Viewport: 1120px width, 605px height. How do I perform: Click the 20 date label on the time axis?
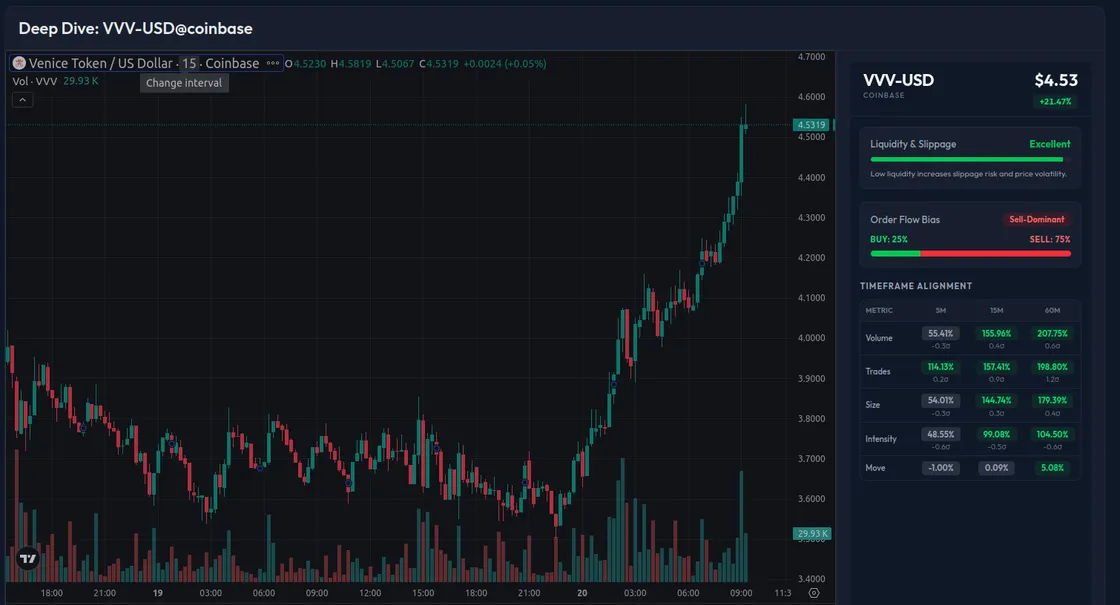click(581, 592)
